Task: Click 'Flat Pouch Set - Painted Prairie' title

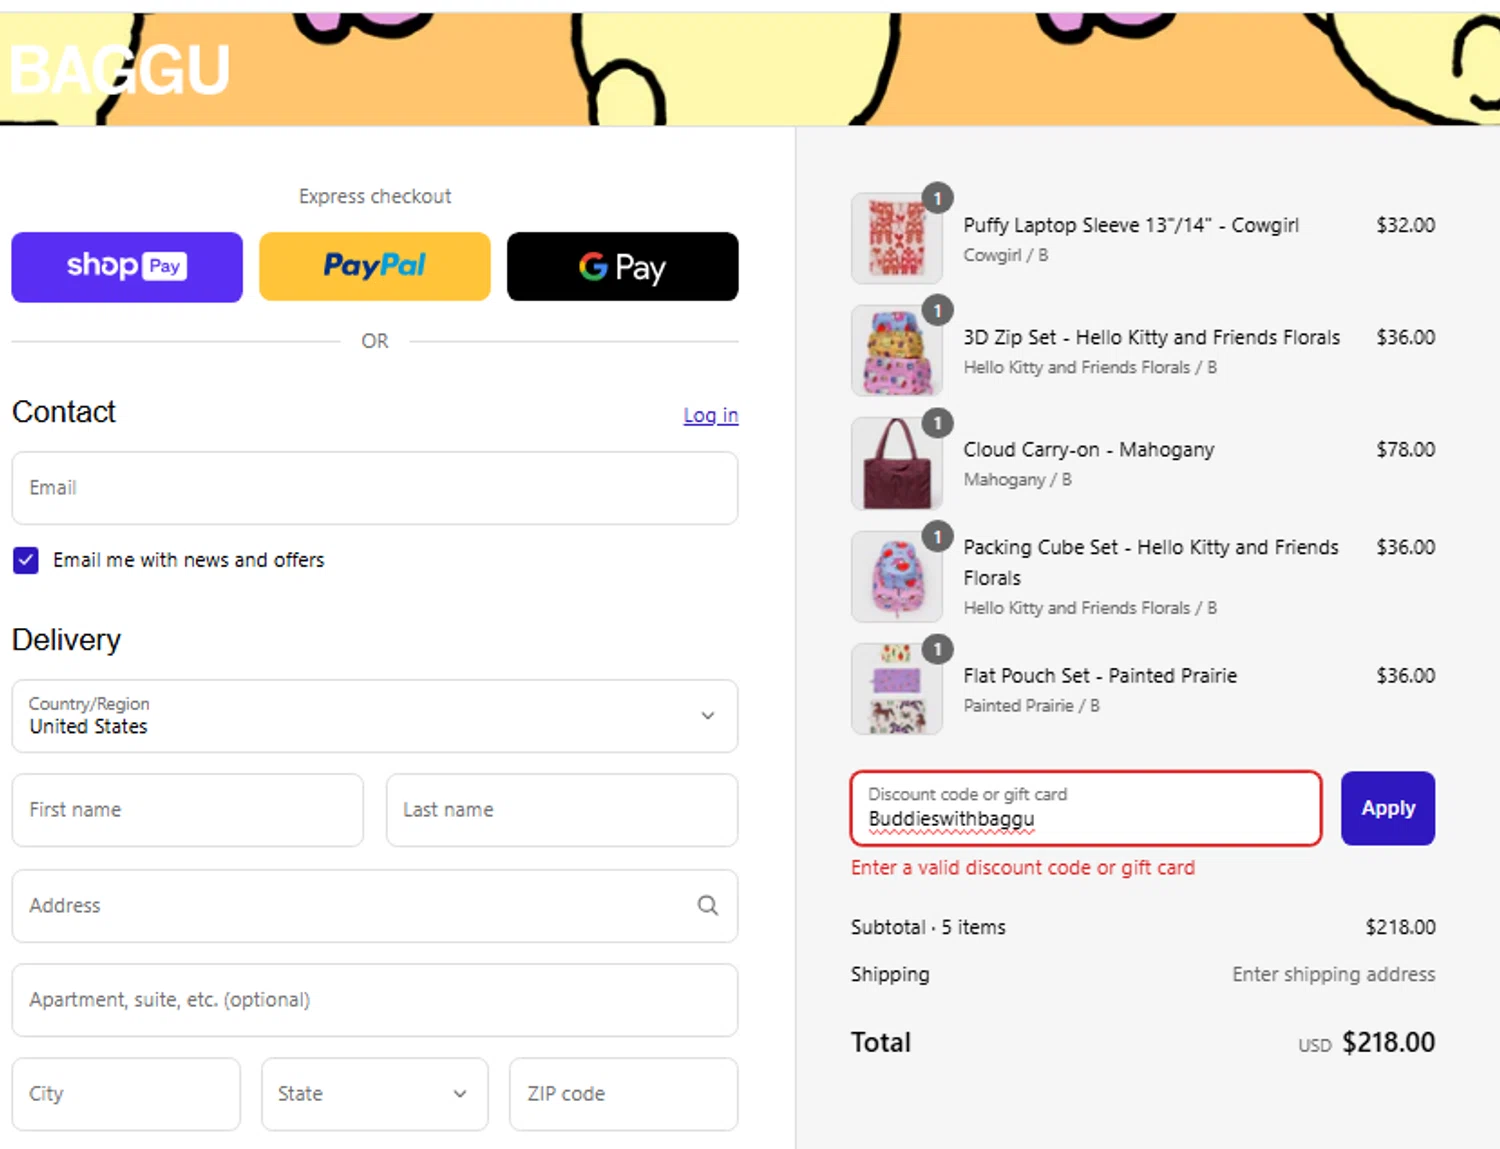Action: (x=1100, y=676)
